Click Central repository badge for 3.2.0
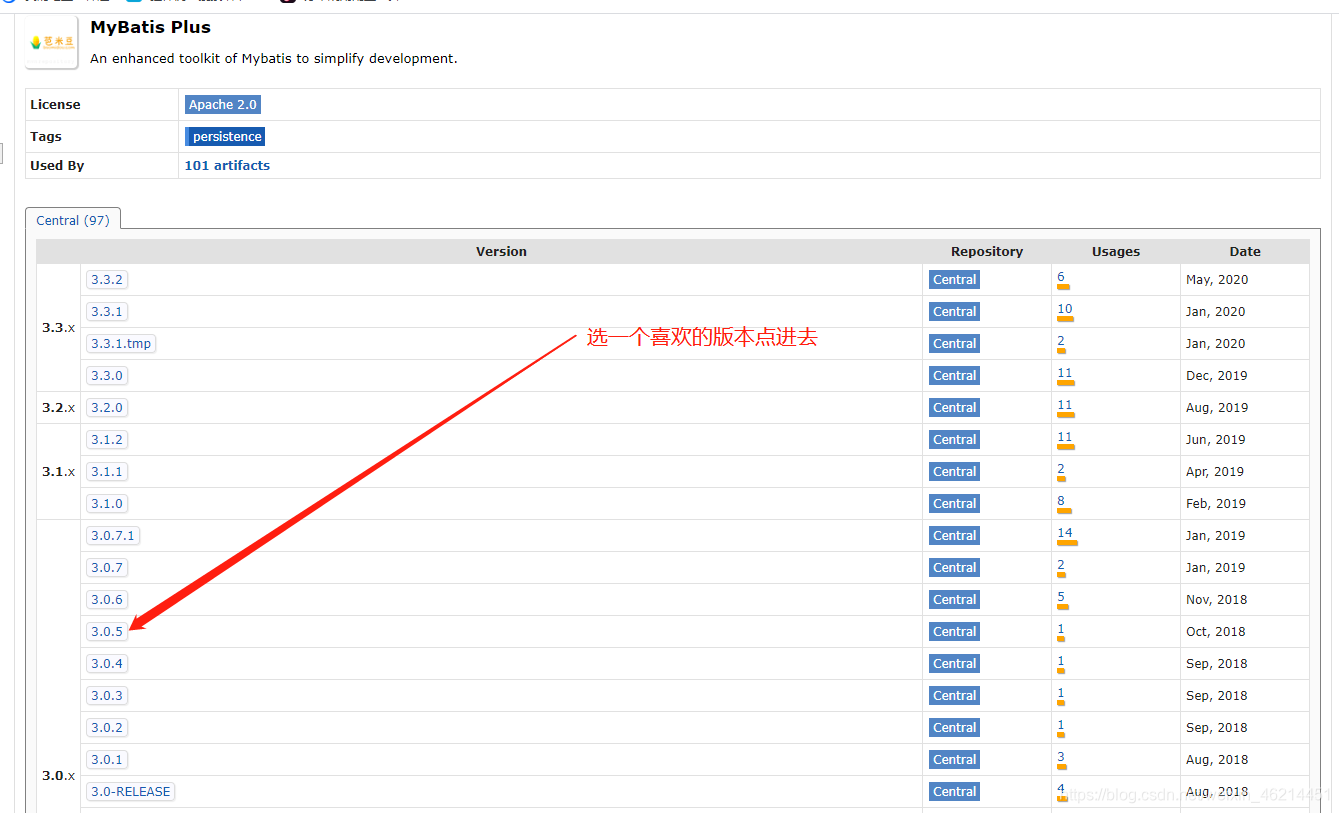This screenshot has height=813, width=1339. 954,408
